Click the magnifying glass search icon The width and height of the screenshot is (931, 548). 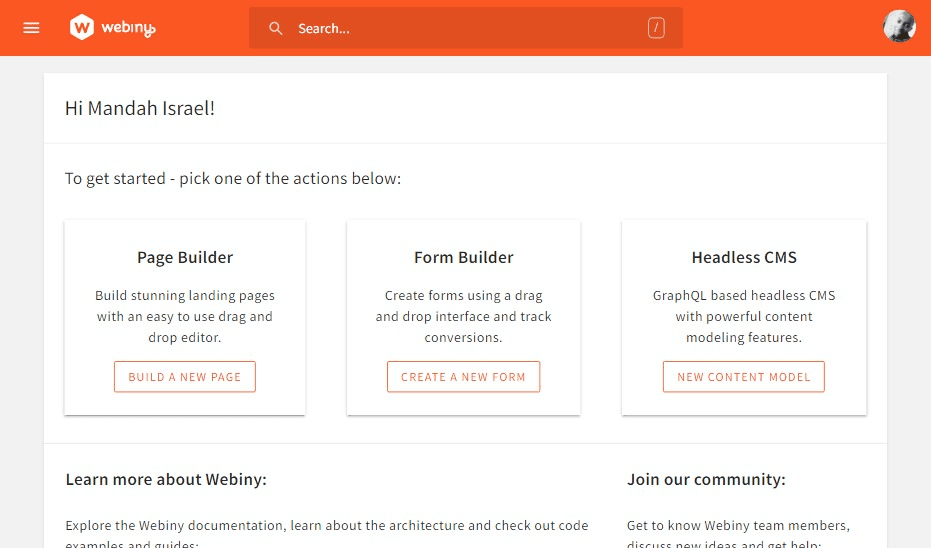(276, 28)
